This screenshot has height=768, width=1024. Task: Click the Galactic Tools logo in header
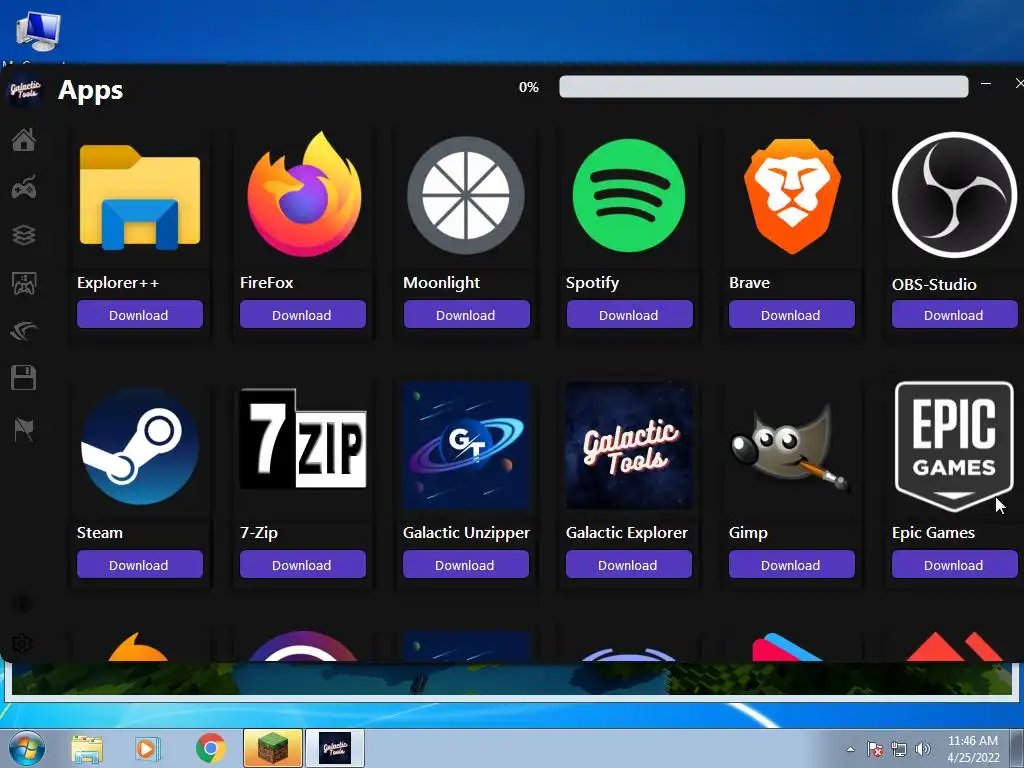pos(25,90)
